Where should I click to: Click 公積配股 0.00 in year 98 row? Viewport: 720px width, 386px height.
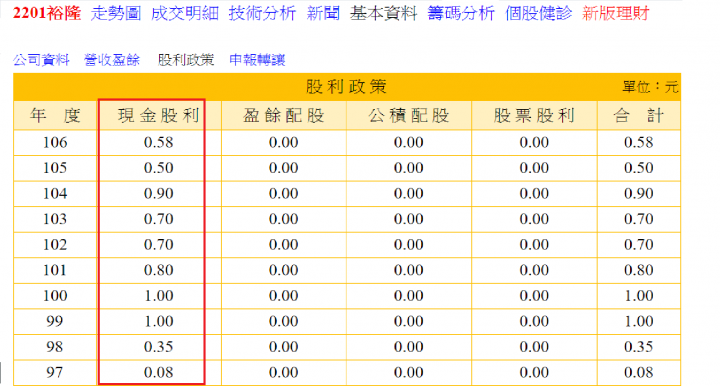[x=409, y=347]
